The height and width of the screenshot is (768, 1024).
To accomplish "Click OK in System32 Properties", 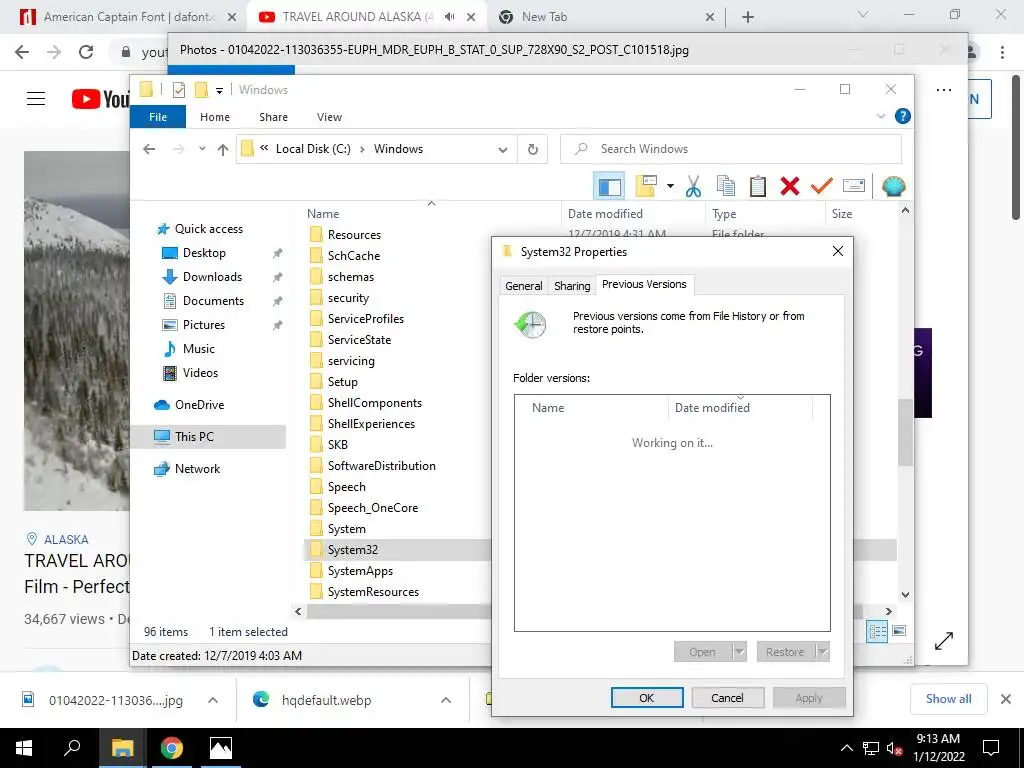I will (647, 698).
